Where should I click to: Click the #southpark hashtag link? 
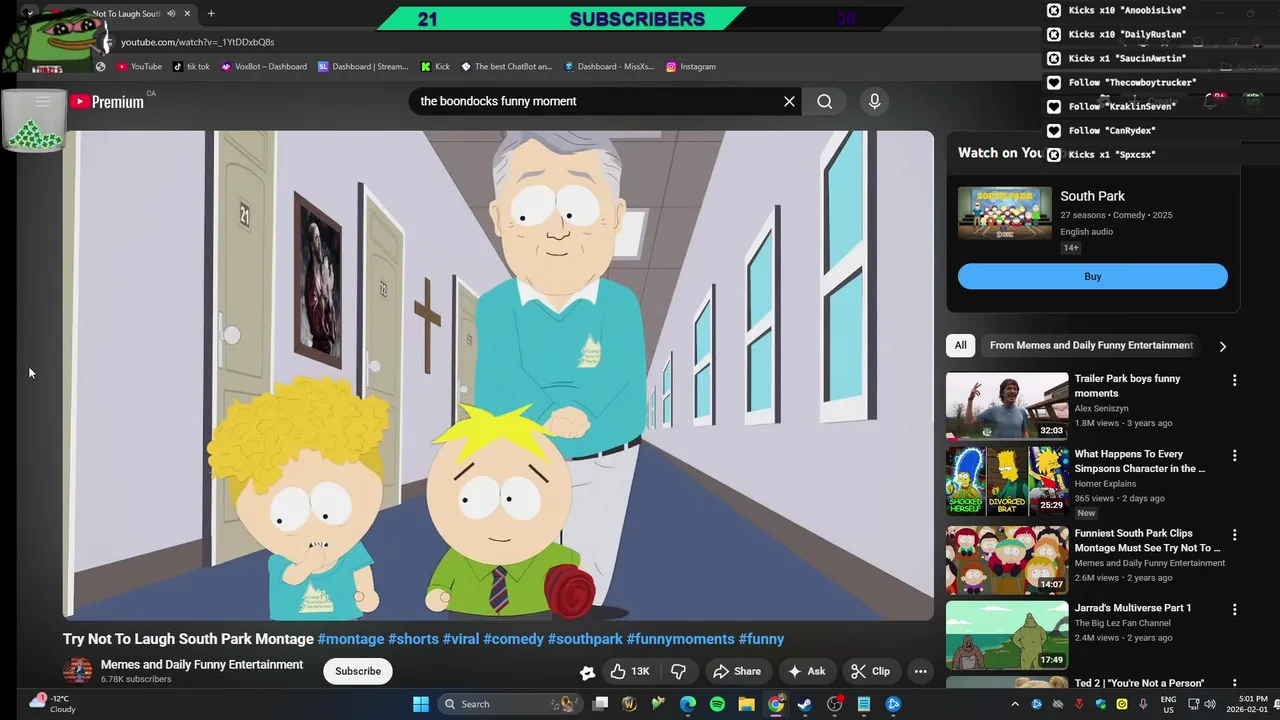pos(585,639)
